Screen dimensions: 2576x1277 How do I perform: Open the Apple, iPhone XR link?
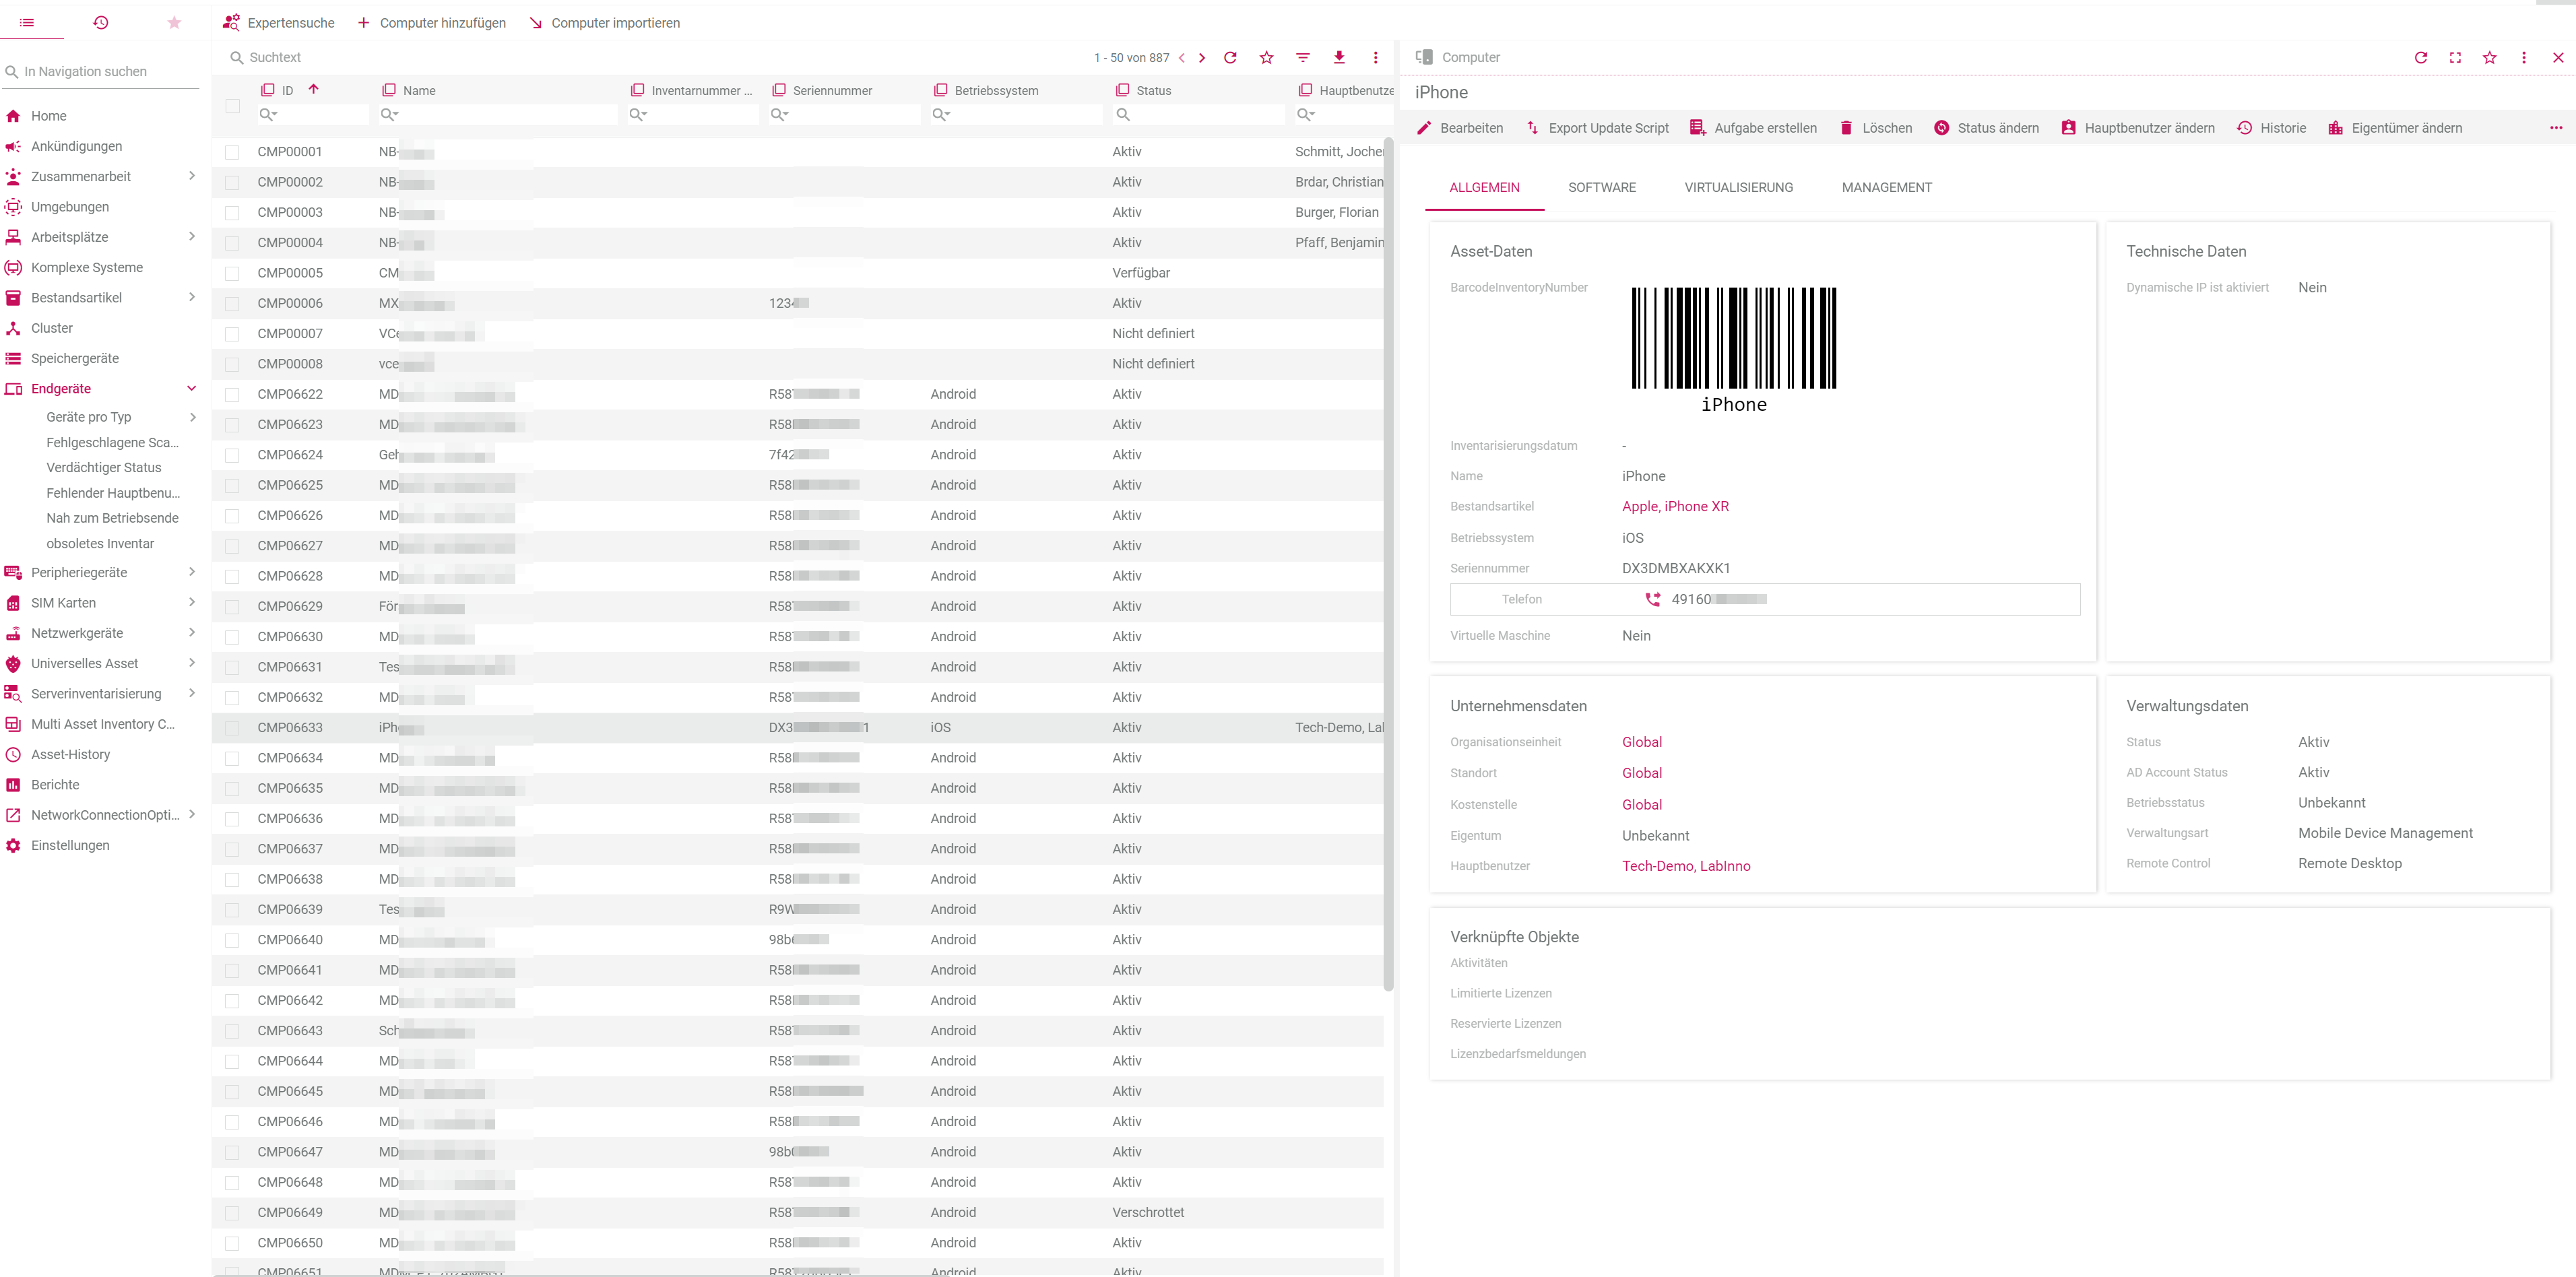coord(1675,506)
